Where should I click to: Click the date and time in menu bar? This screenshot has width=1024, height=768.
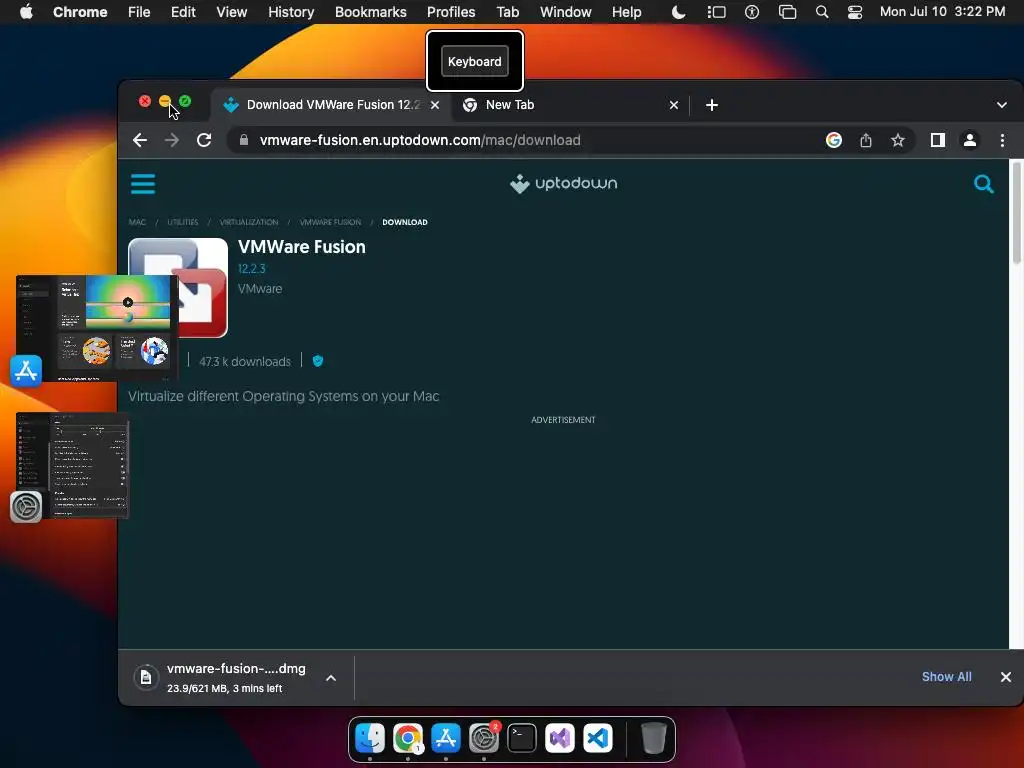(942, 12)
